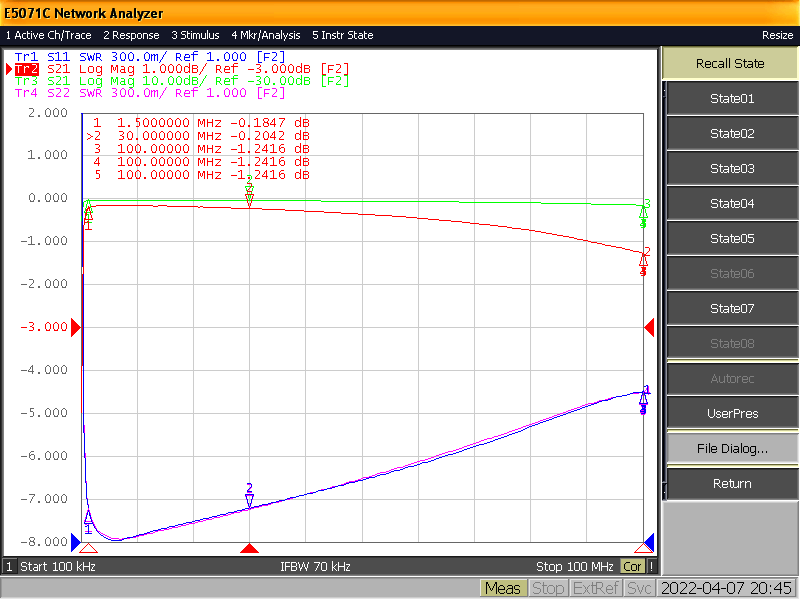
Task: Select trace Tr4 S22 SWR label
Action: [149, 93]
